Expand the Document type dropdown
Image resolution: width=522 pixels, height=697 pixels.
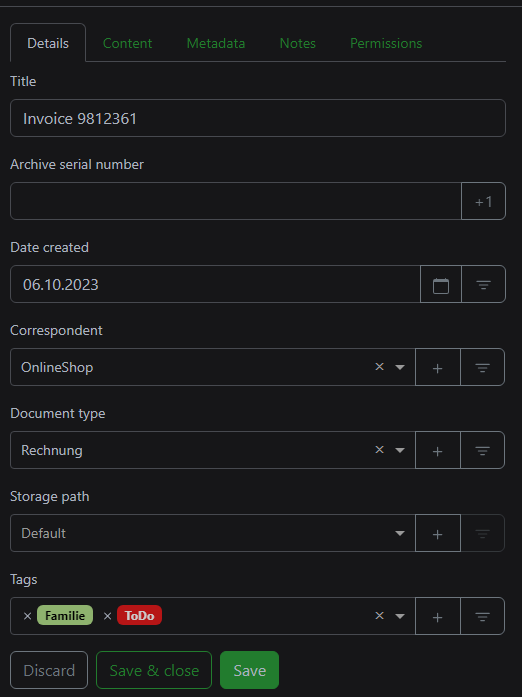pos(400,451)
